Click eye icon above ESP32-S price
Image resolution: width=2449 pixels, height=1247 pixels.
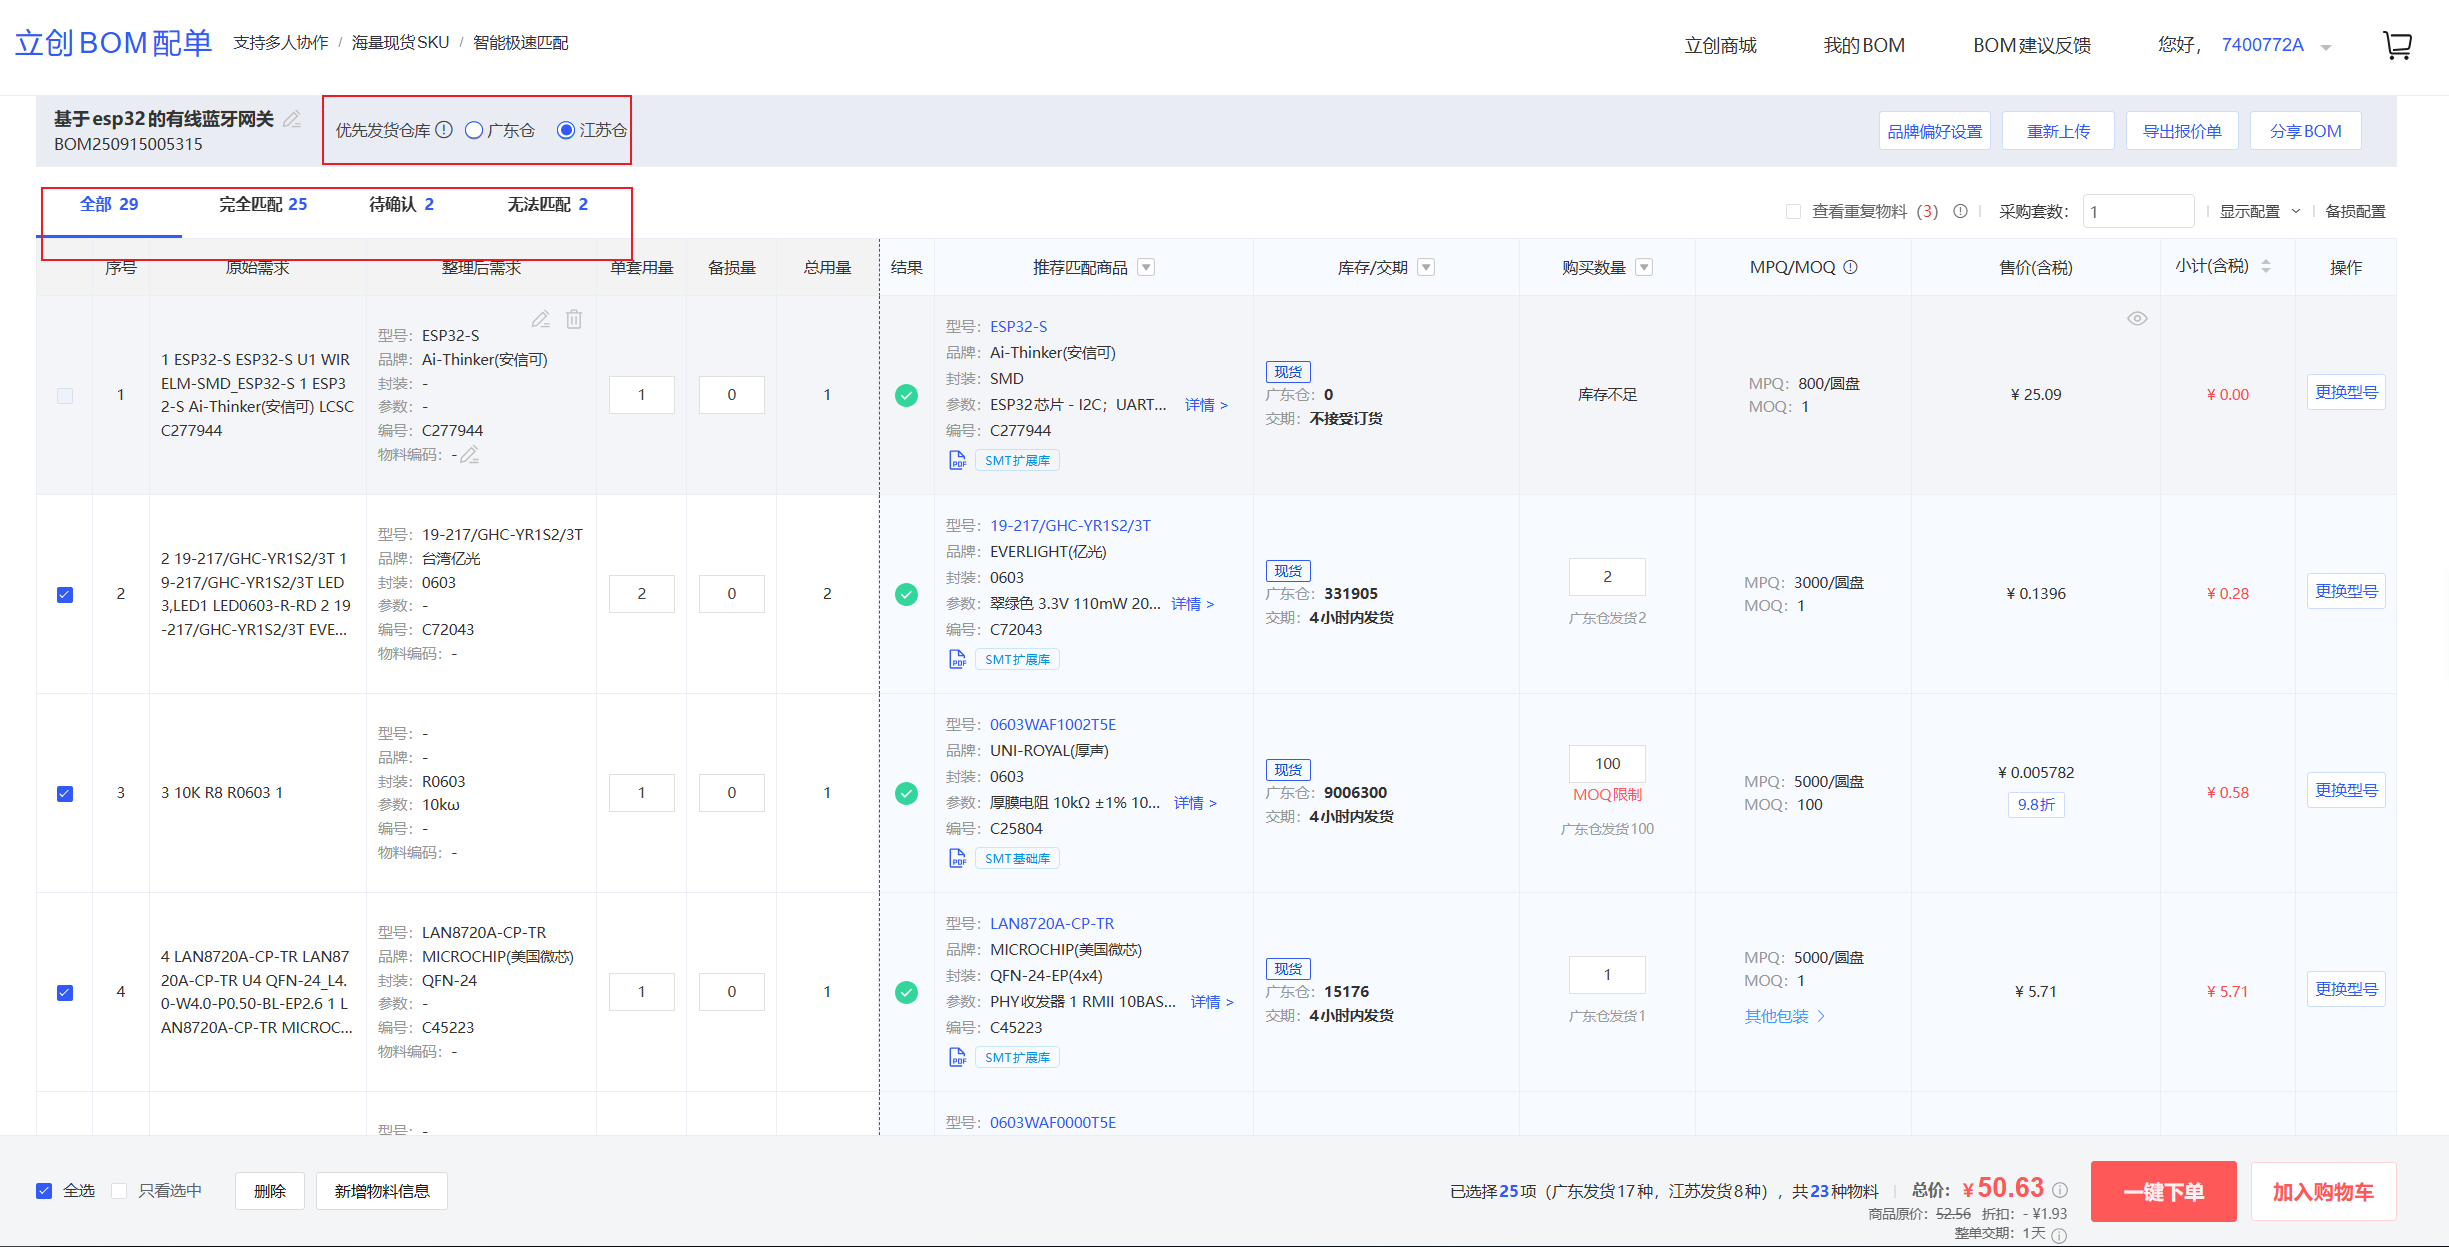[2137, 319]
